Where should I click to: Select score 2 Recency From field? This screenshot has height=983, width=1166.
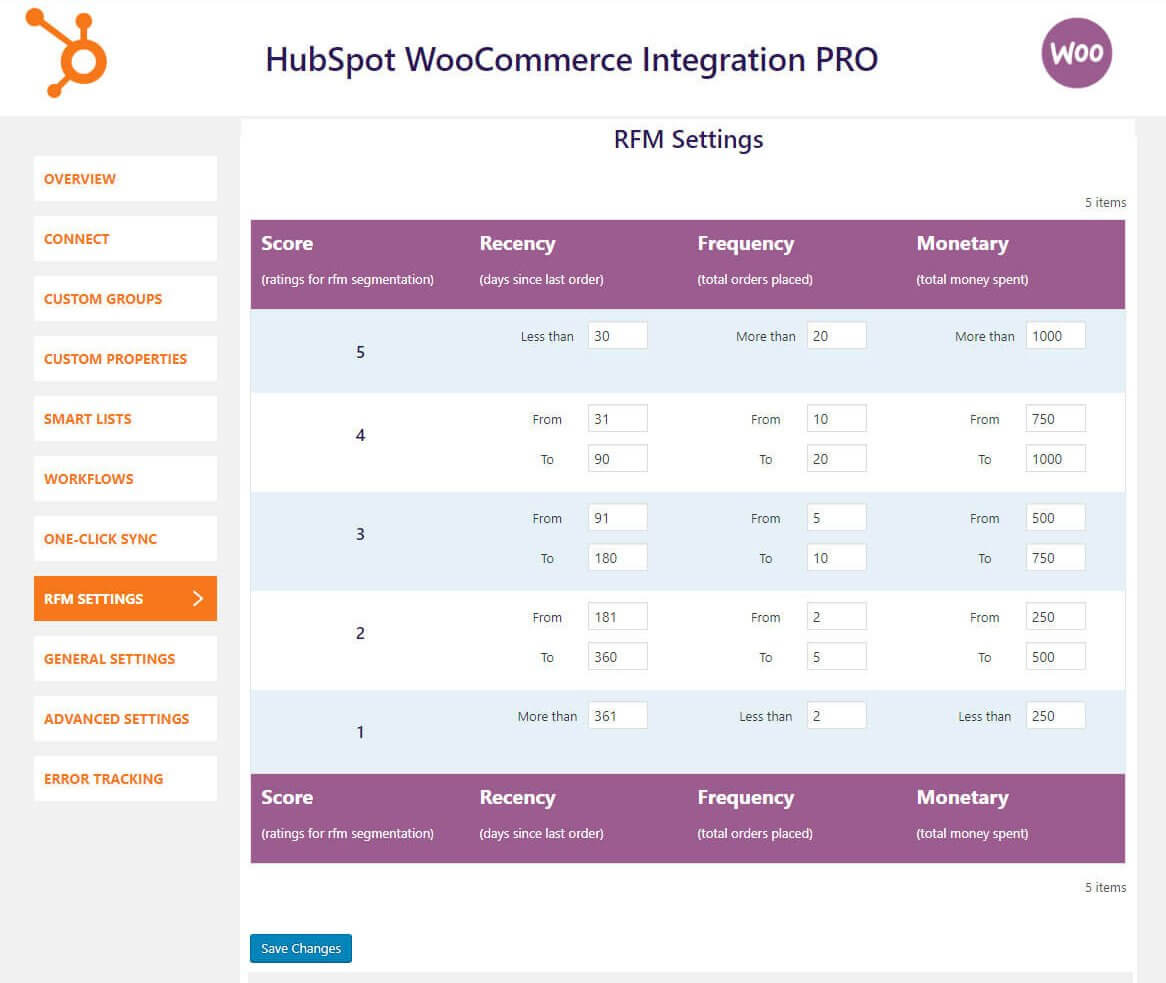pyautogui.click(x=617, y=616)
